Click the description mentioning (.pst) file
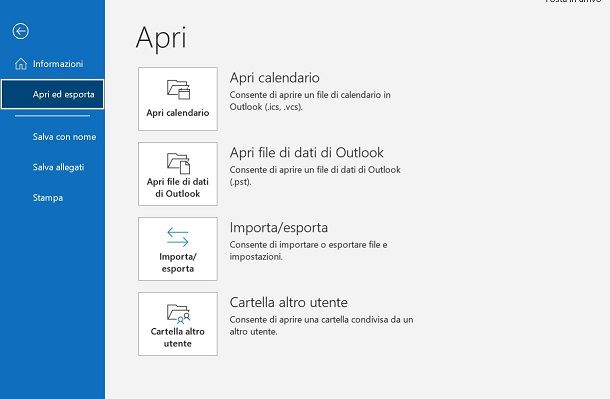 click(x=315, y=176)
